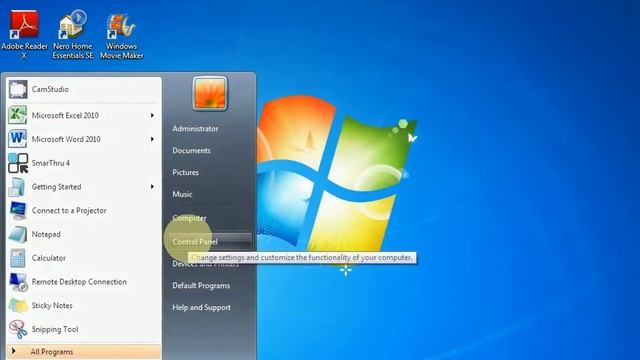Select Connect to a Projector label
This screenshot has width=640, height=360.
tap(69, 211)
